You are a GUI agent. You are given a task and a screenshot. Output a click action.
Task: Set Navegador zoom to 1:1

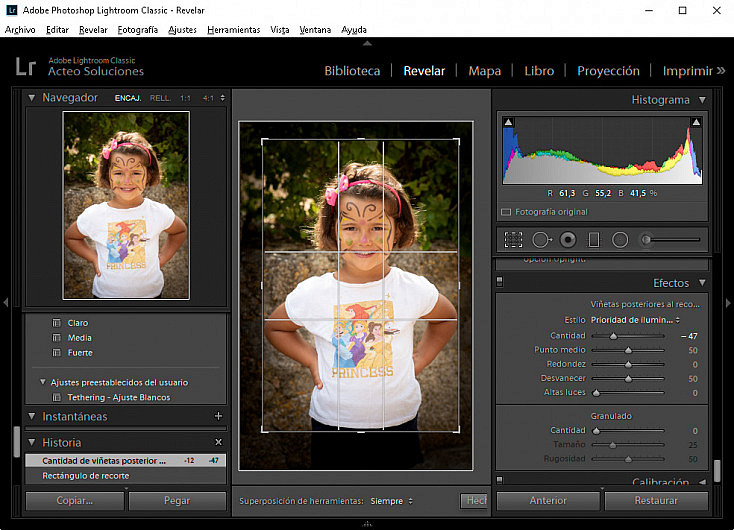click(185, 98)
